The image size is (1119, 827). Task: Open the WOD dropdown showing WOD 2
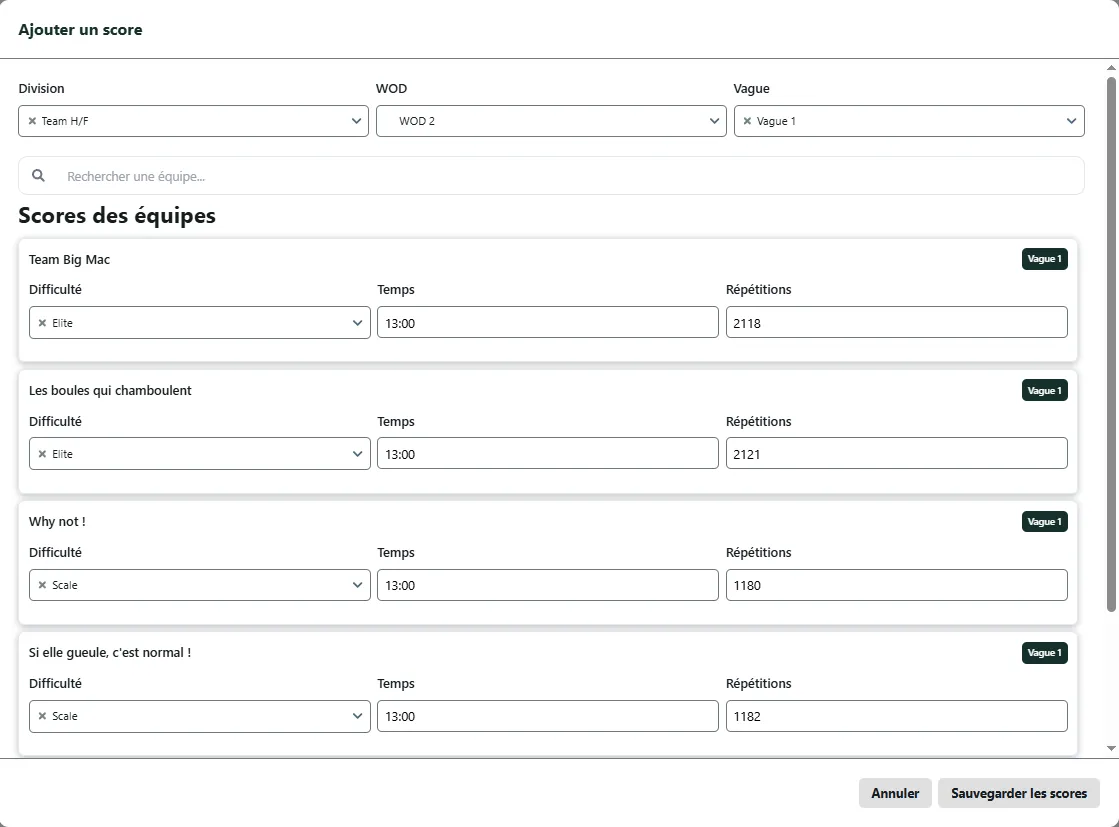[x=550, y=121]
